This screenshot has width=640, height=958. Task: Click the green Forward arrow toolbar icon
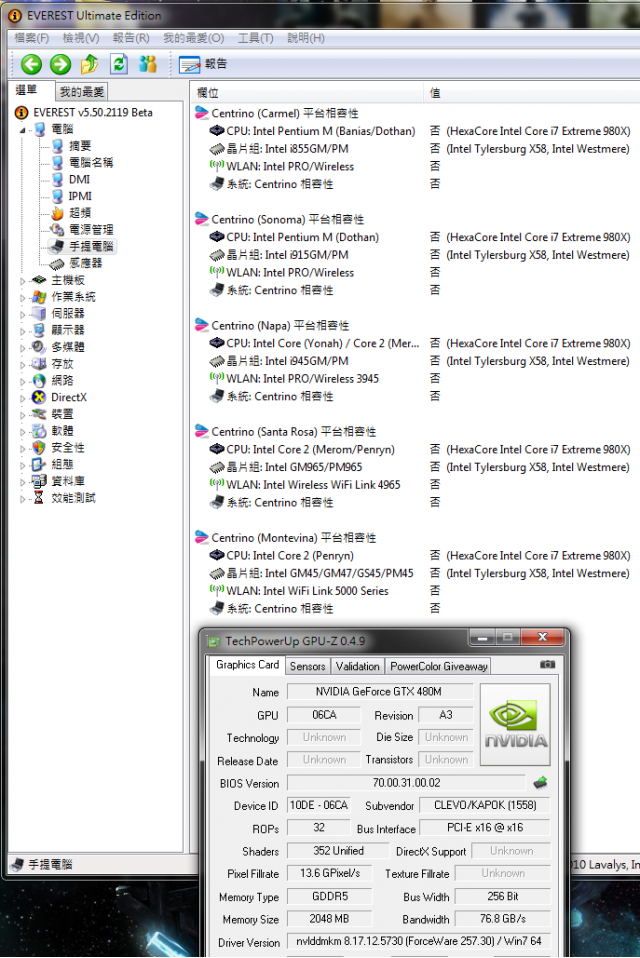click(60, 64)
